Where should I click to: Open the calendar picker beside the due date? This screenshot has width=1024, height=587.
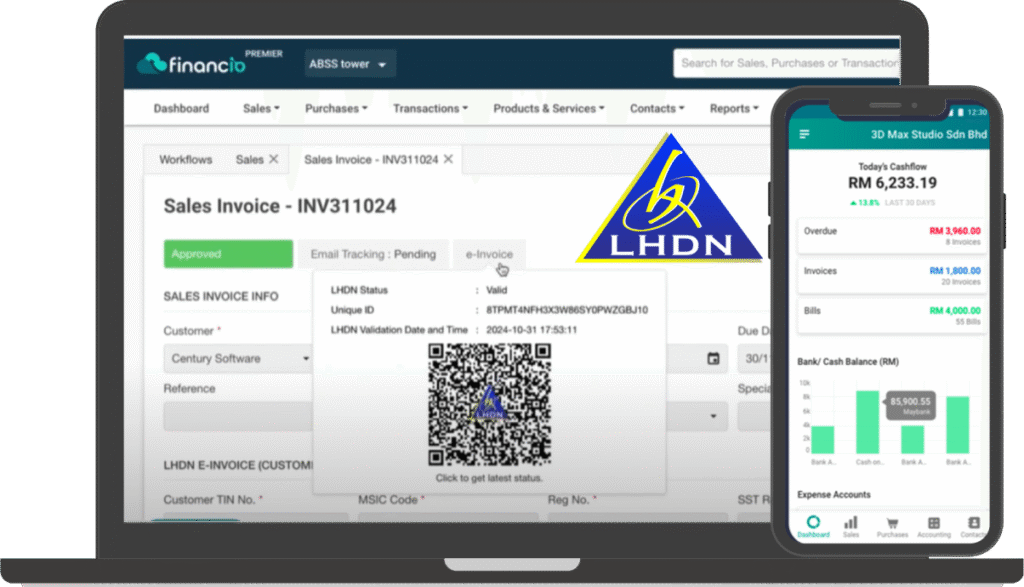click(x=713, y=358)
